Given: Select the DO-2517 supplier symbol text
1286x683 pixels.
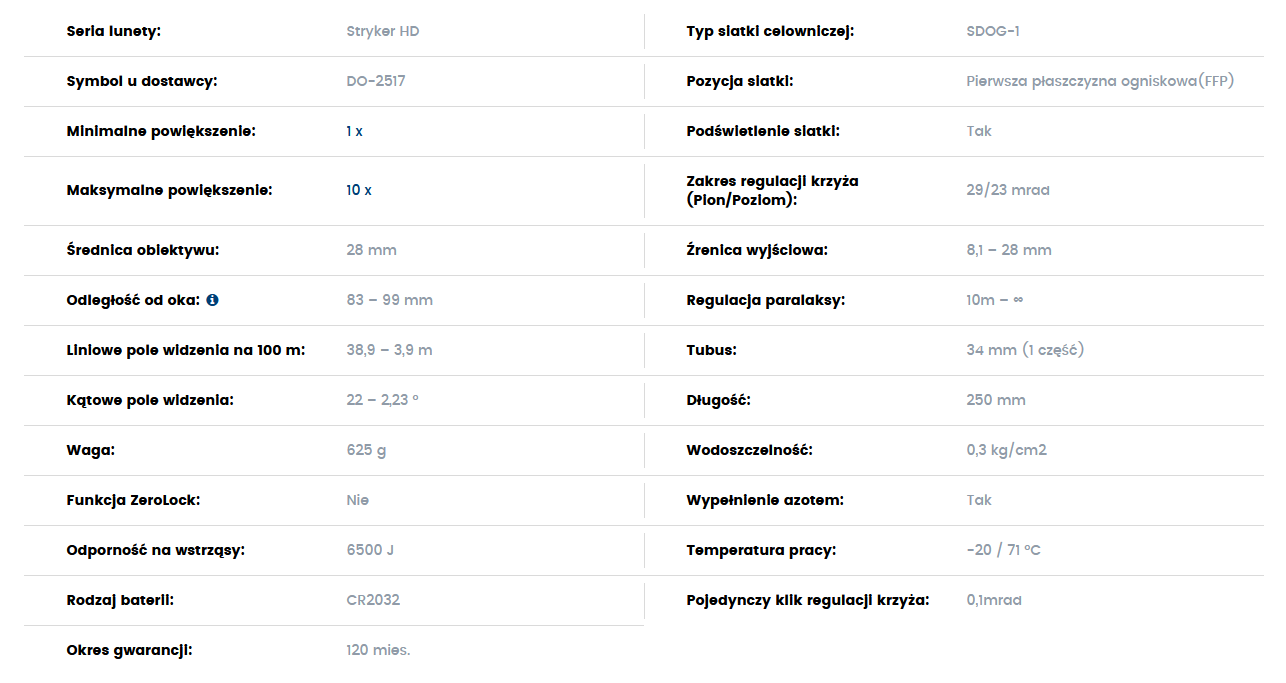Looking at the screenshot, I should 376,81.
